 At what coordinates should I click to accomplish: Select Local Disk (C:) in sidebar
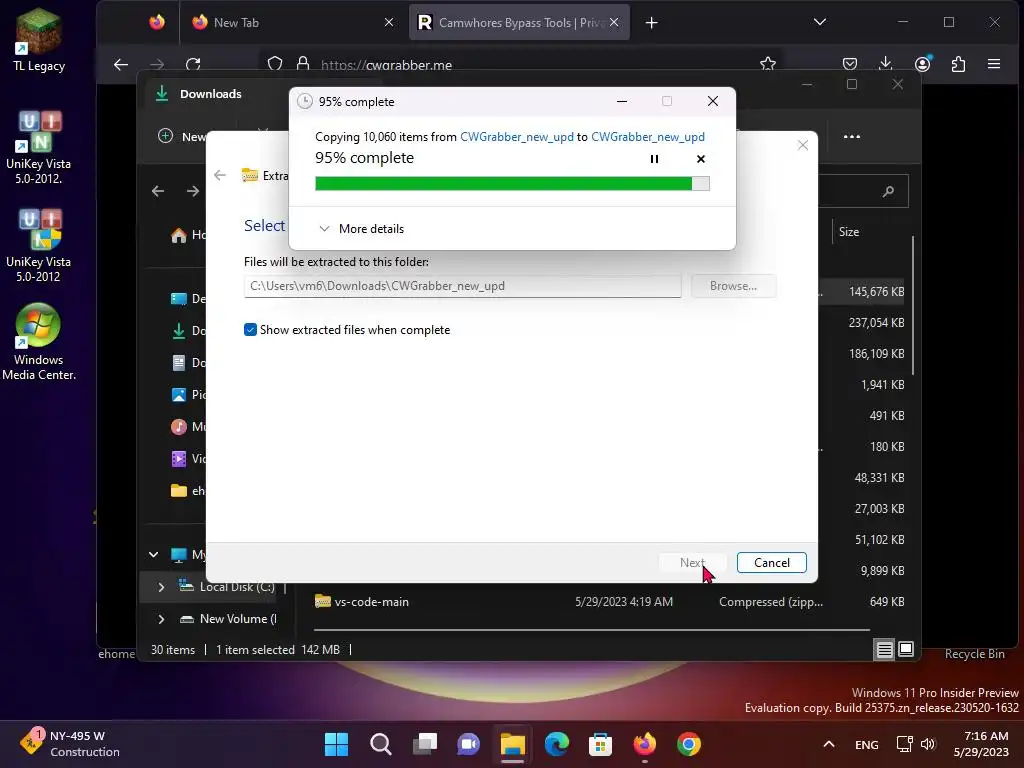pyautogui.click(x=226, y=587)
